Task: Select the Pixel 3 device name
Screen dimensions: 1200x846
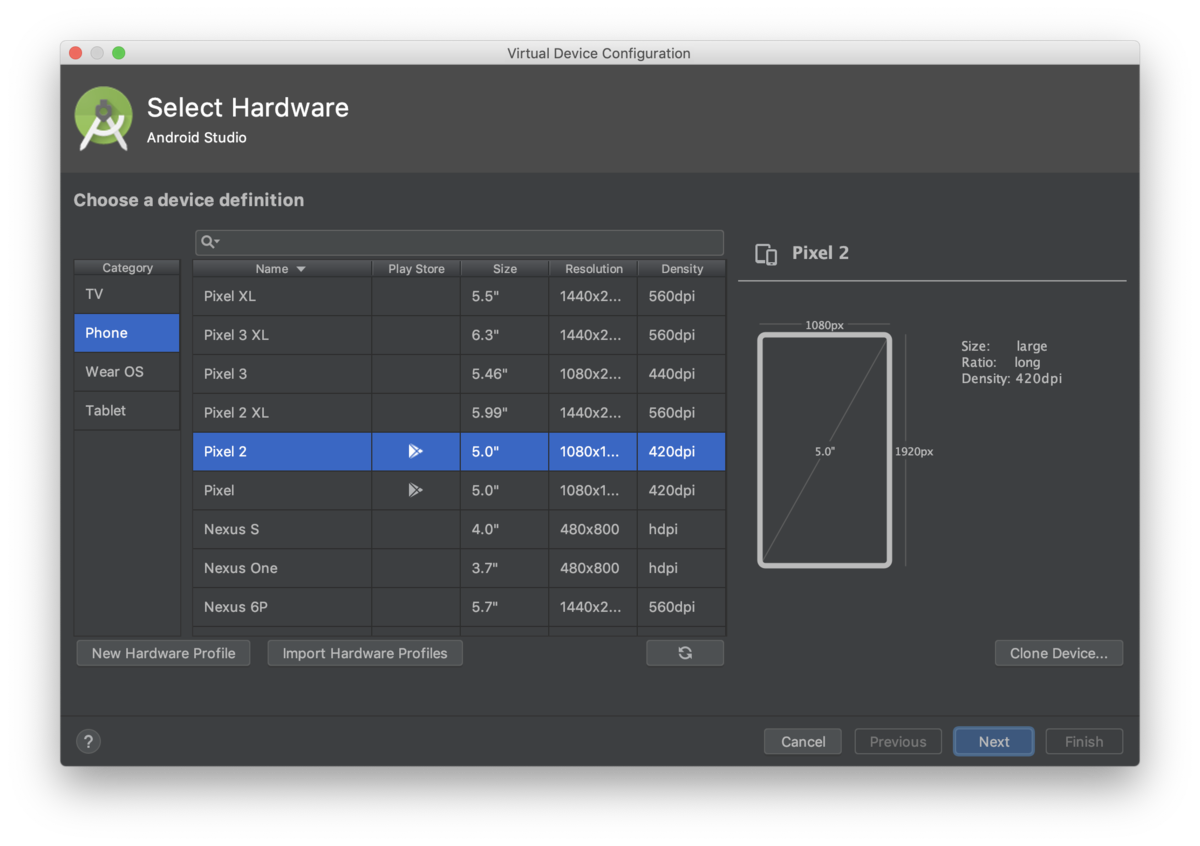Action: [x=225, y=374]
